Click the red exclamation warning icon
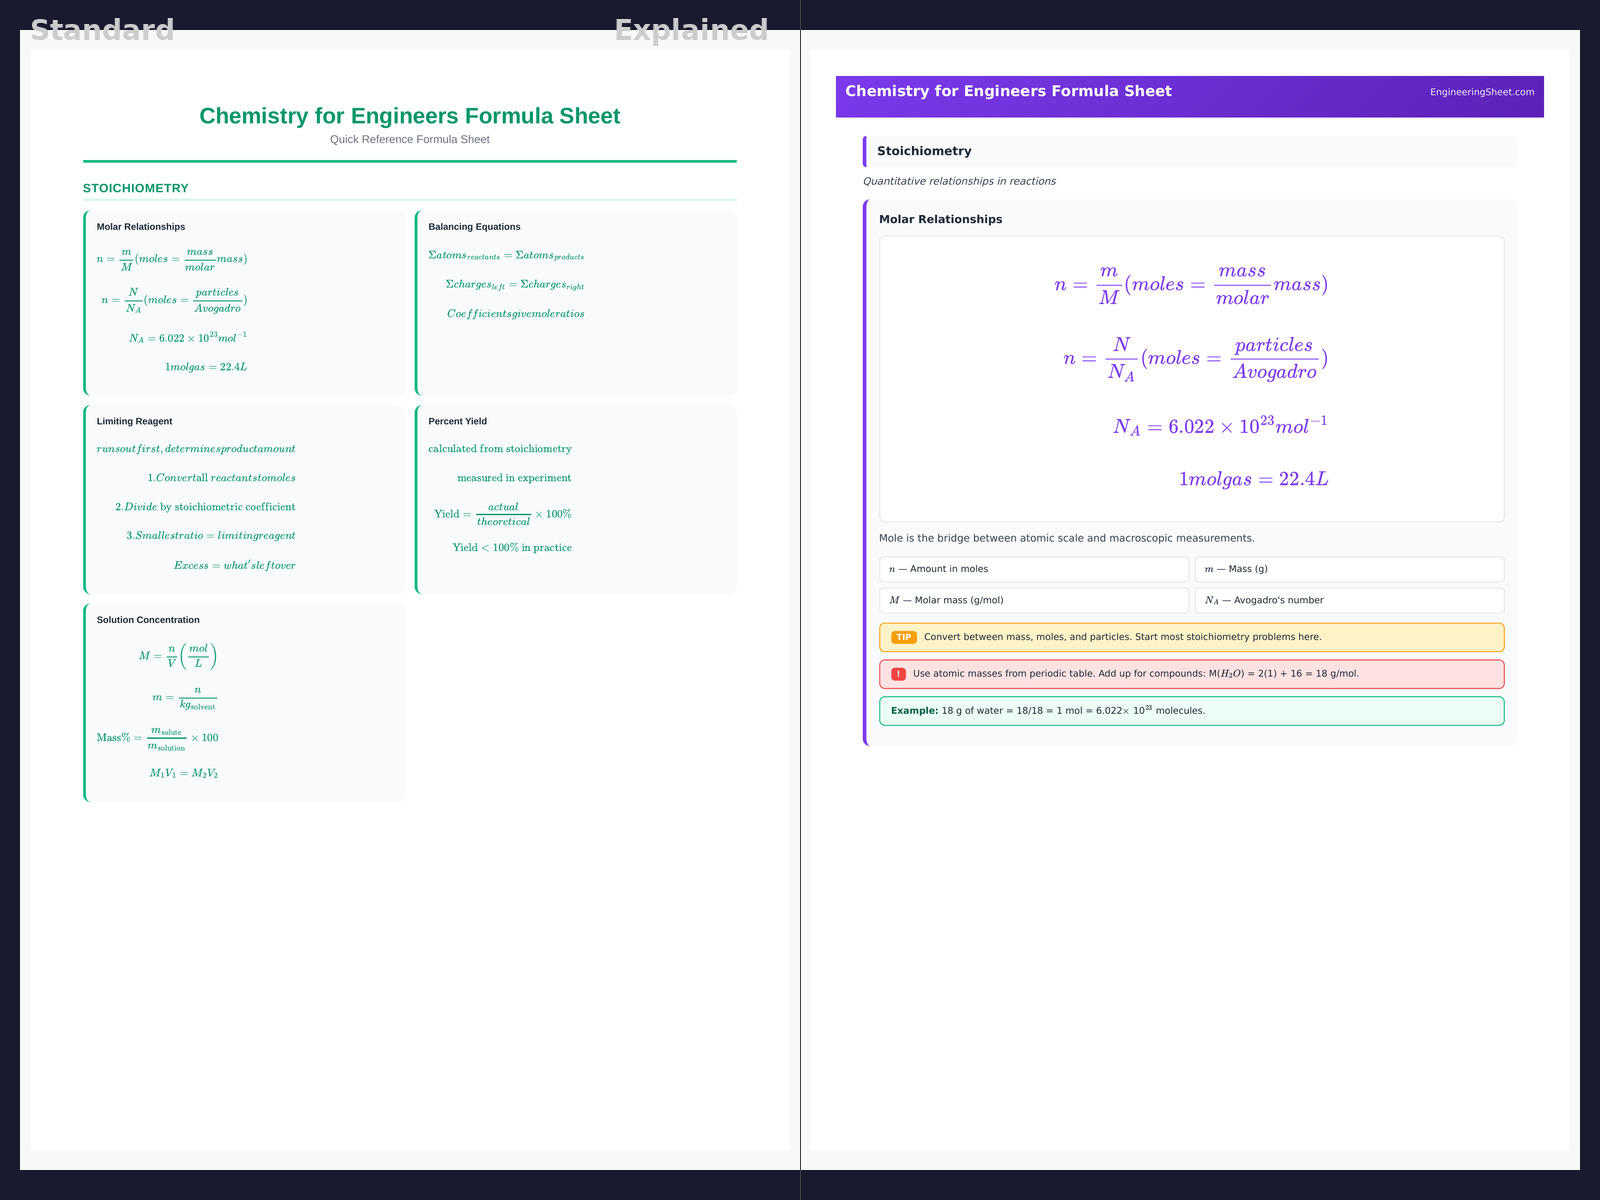The width and height of the screenshot is (1600, 1200). pos(898,674)
